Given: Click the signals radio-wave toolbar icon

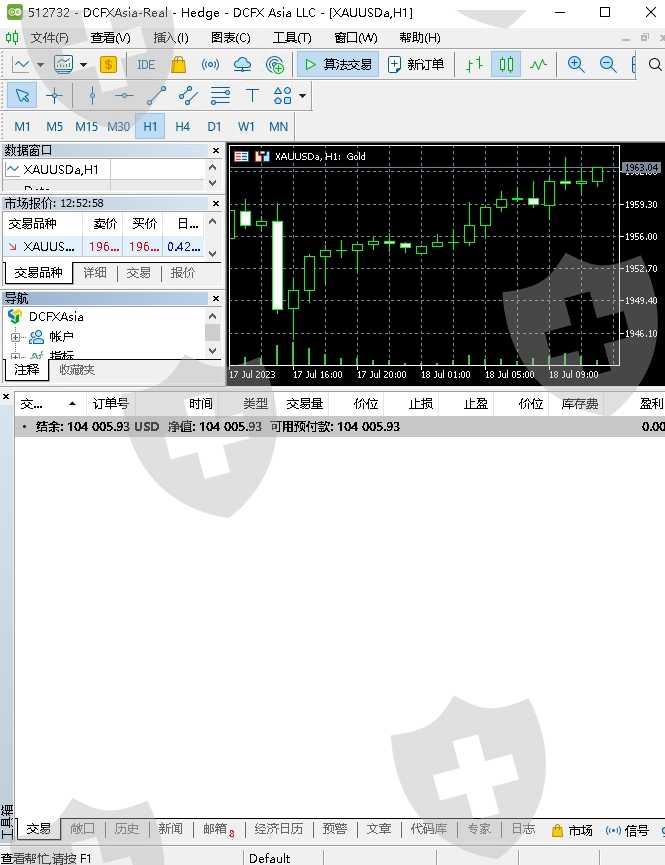Looking at the screenshot, I should tap(210, 64).
